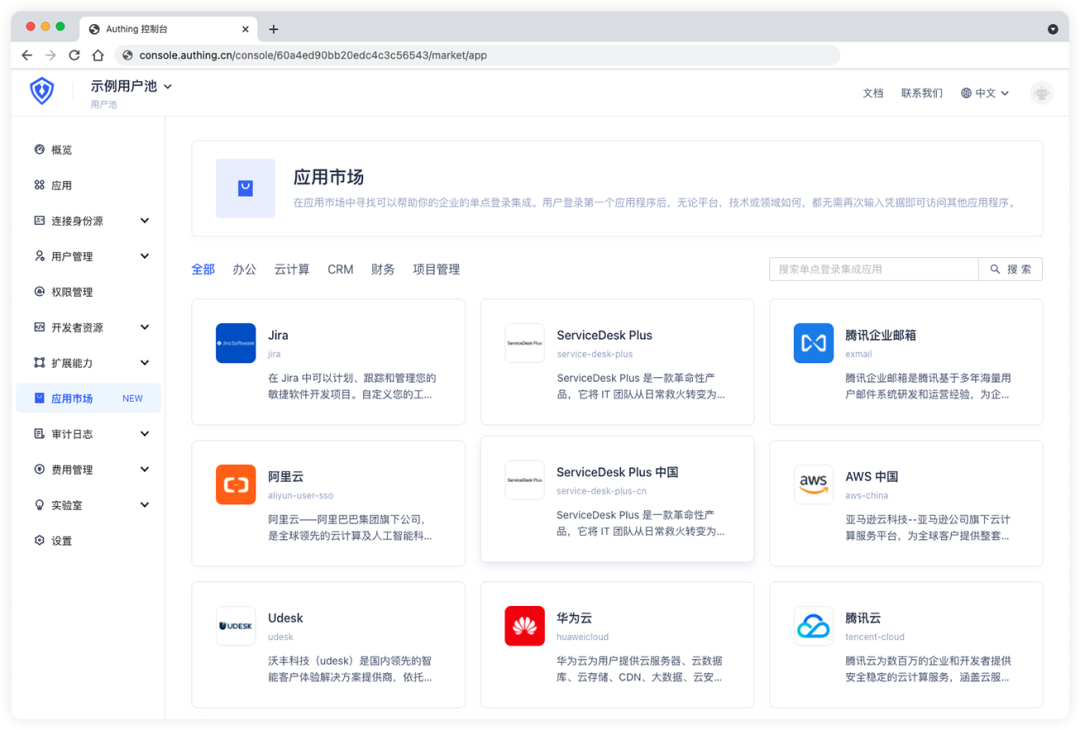
Task: Click the NEW badge beside 应用市场
Action: pos(132,398)
